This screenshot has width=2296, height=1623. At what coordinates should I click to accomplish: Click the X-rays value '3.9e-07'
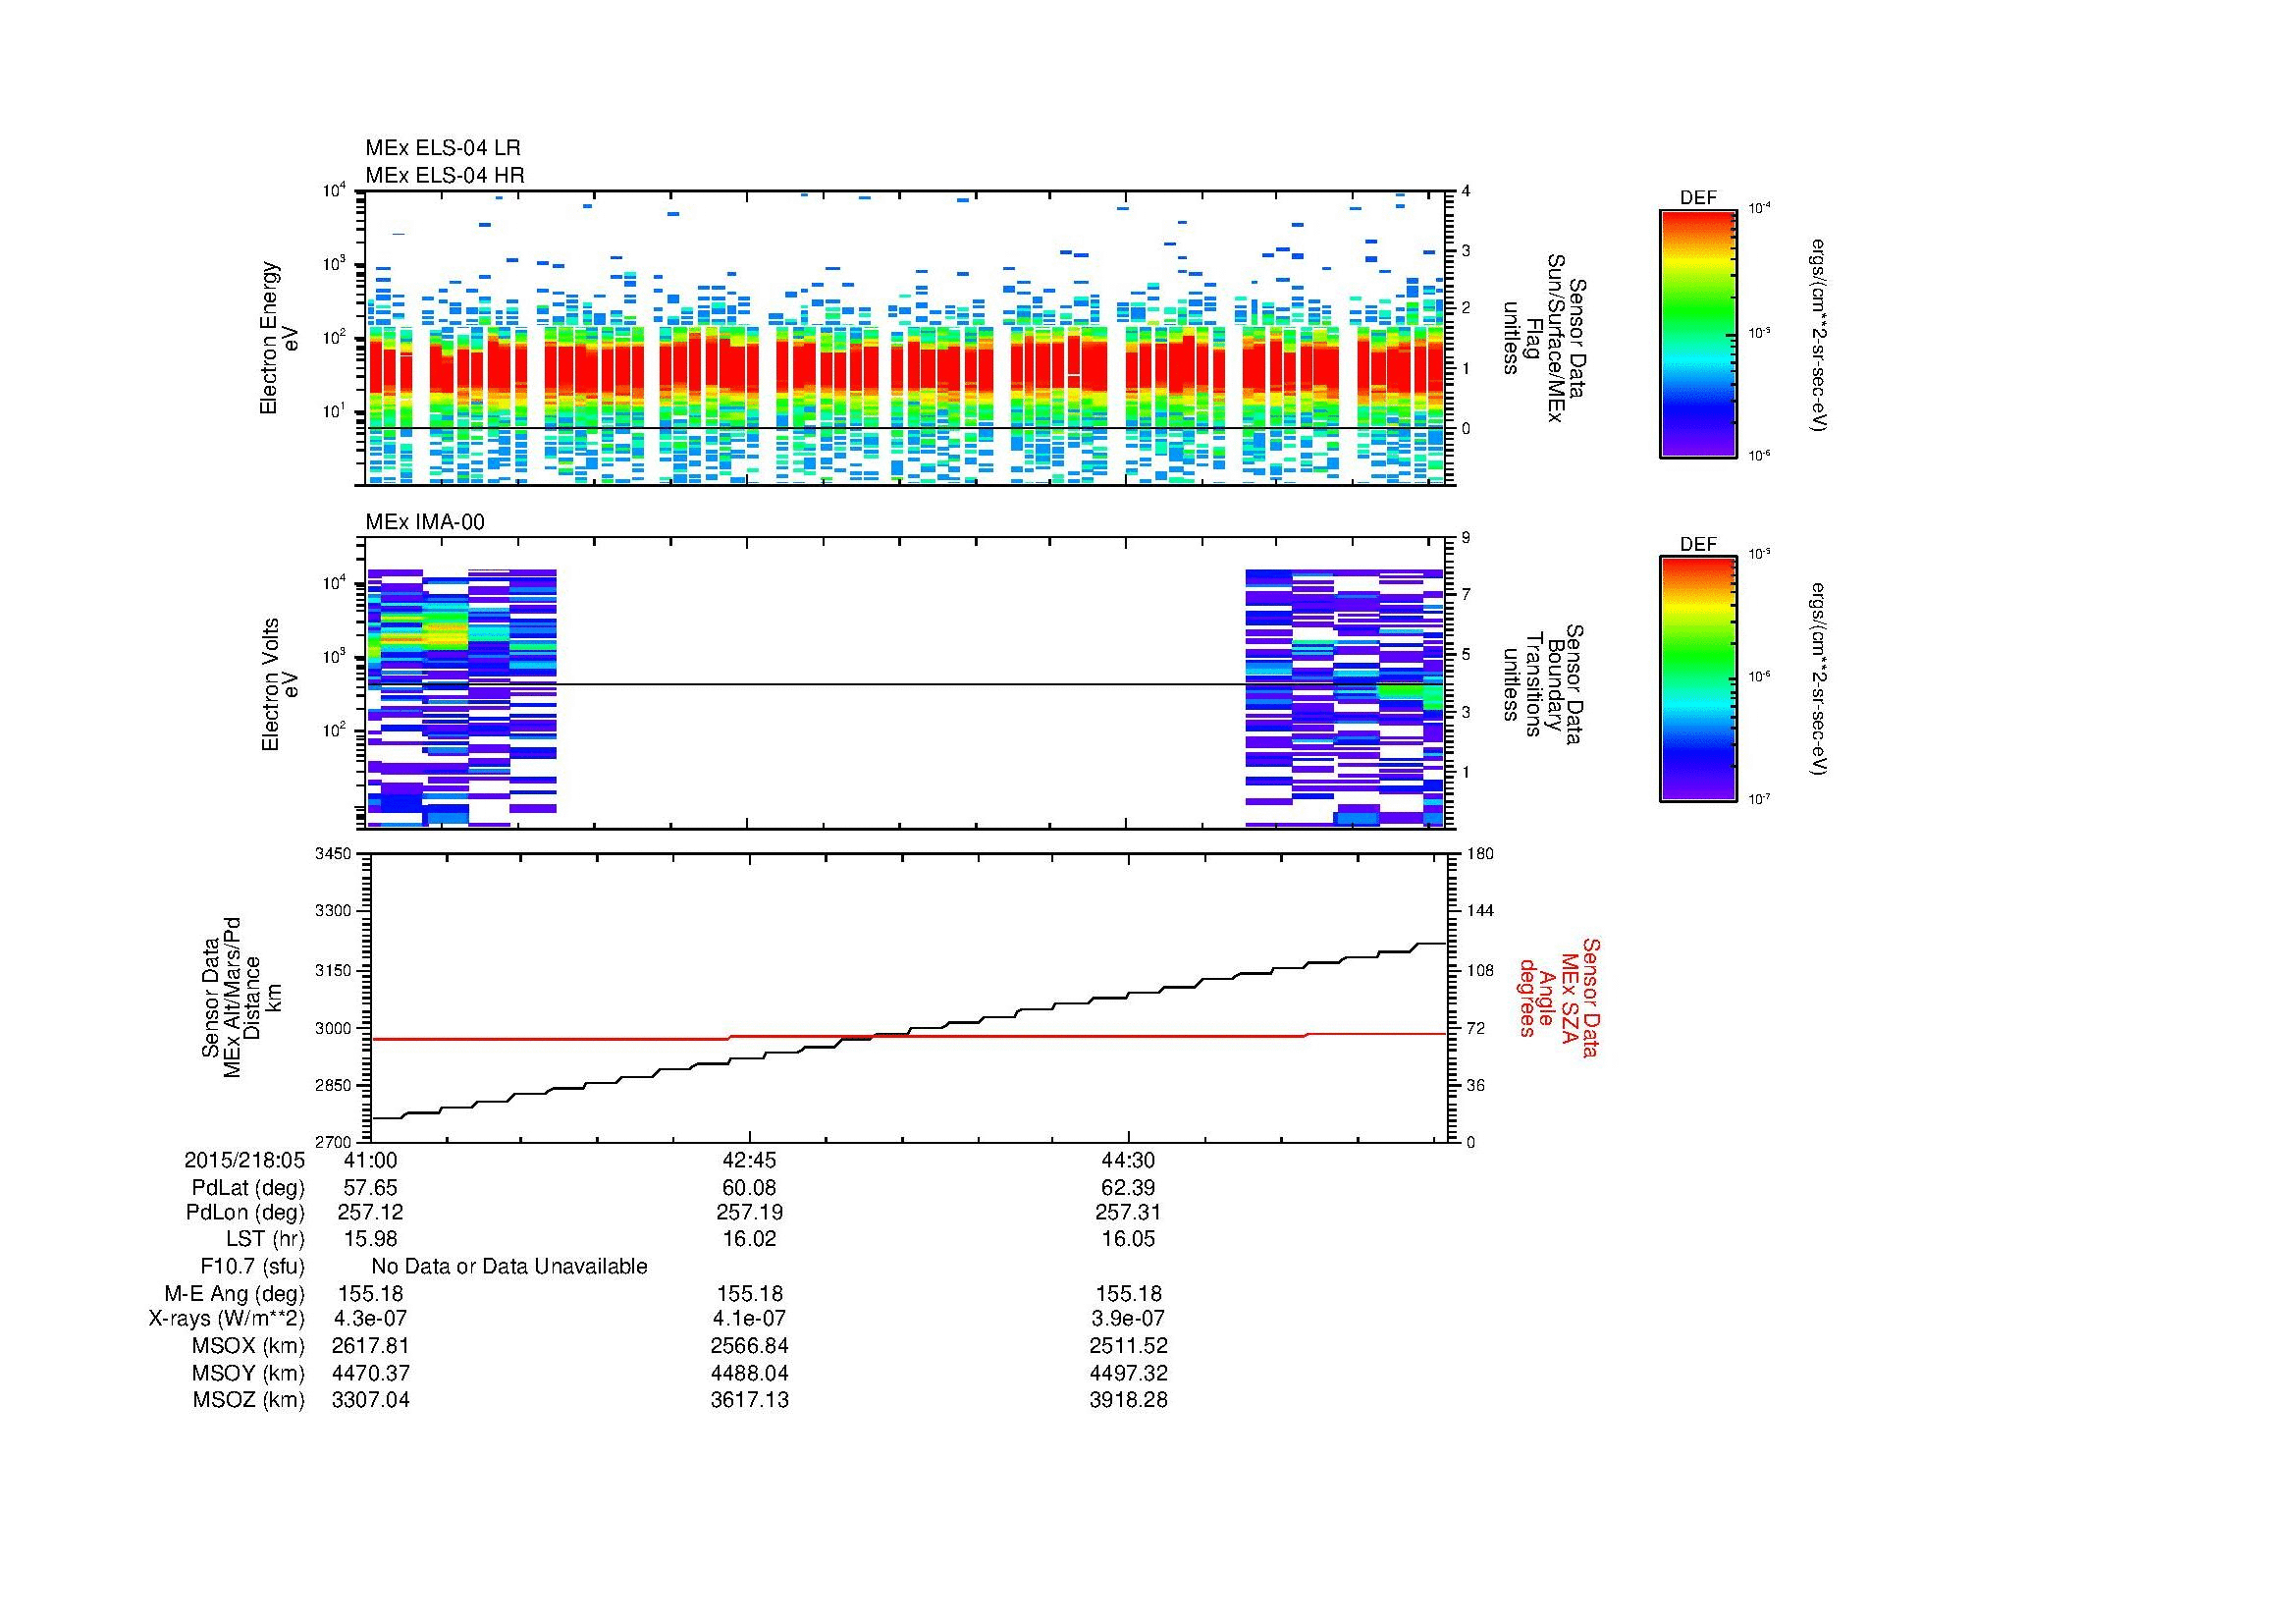1128,1318
